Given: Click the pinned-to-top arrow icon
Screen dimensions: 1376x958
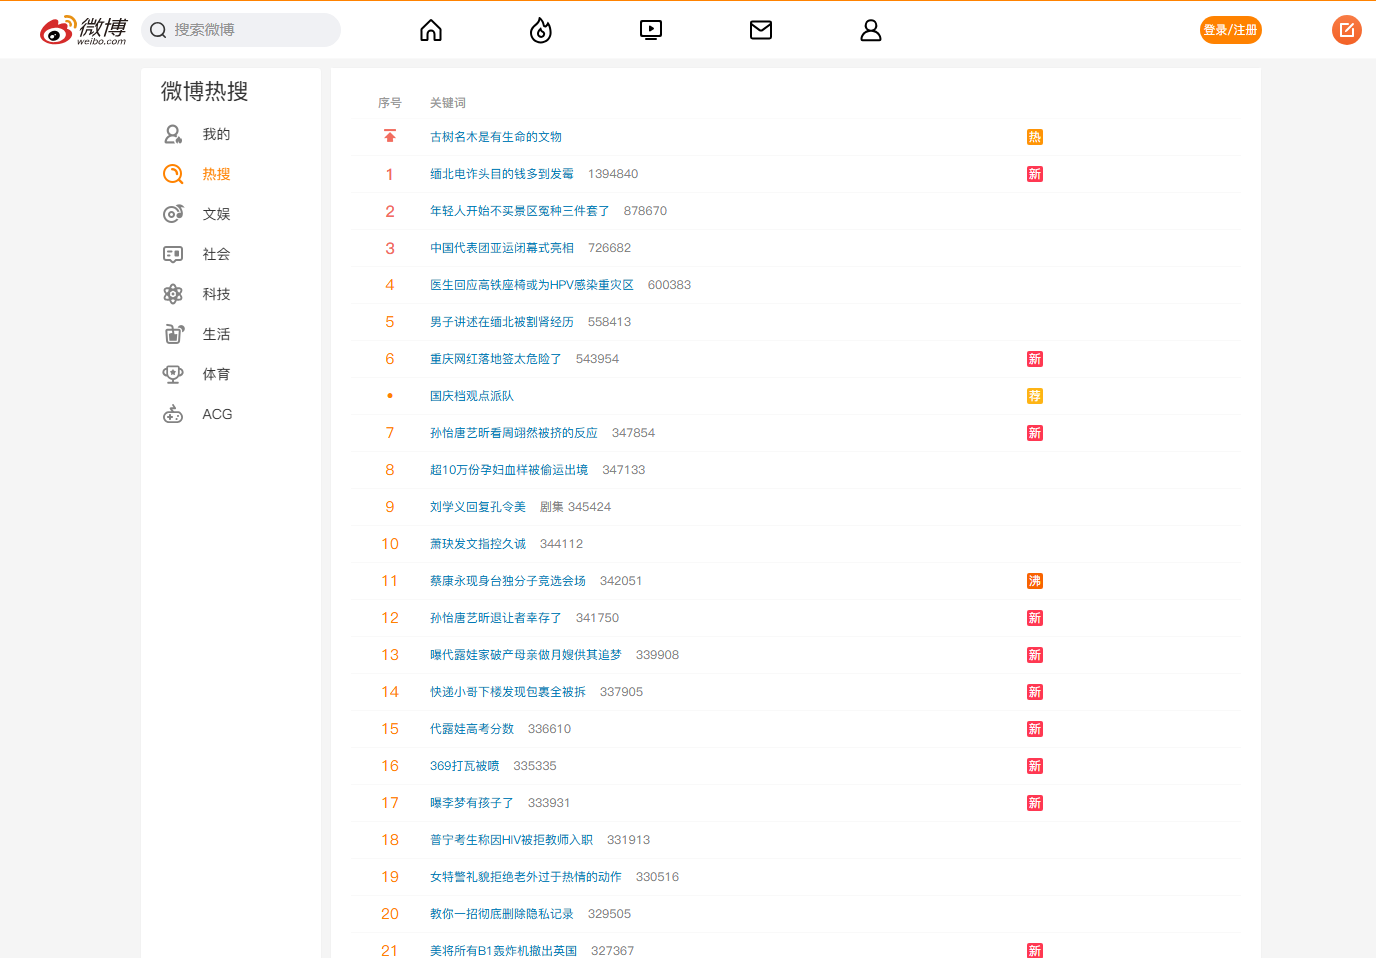Looking at the screenshot, I should pos(390,136).
